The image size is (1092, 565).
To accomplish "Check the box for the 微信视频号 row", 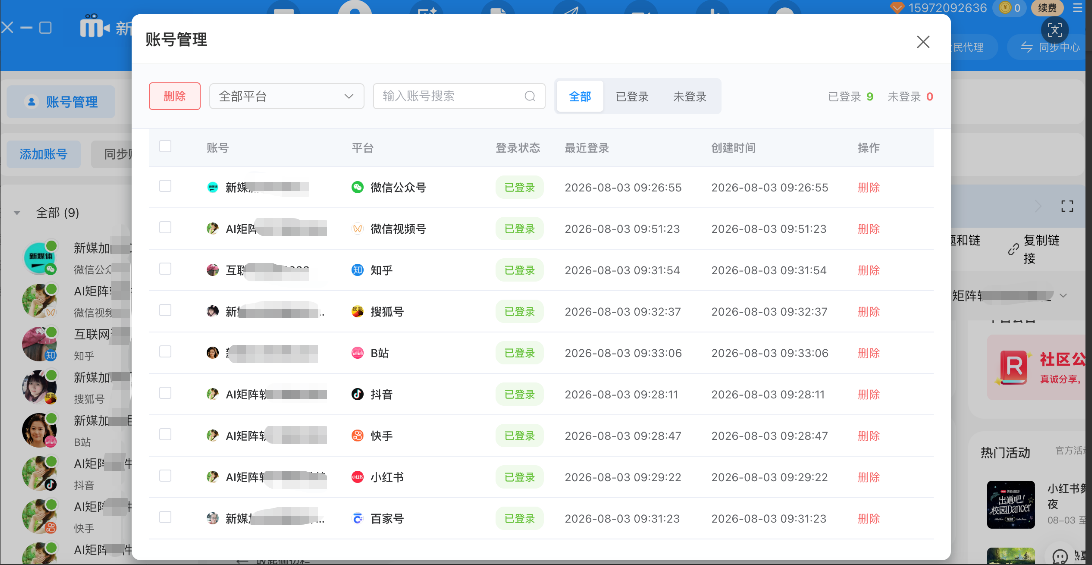I will click(165, 227).
